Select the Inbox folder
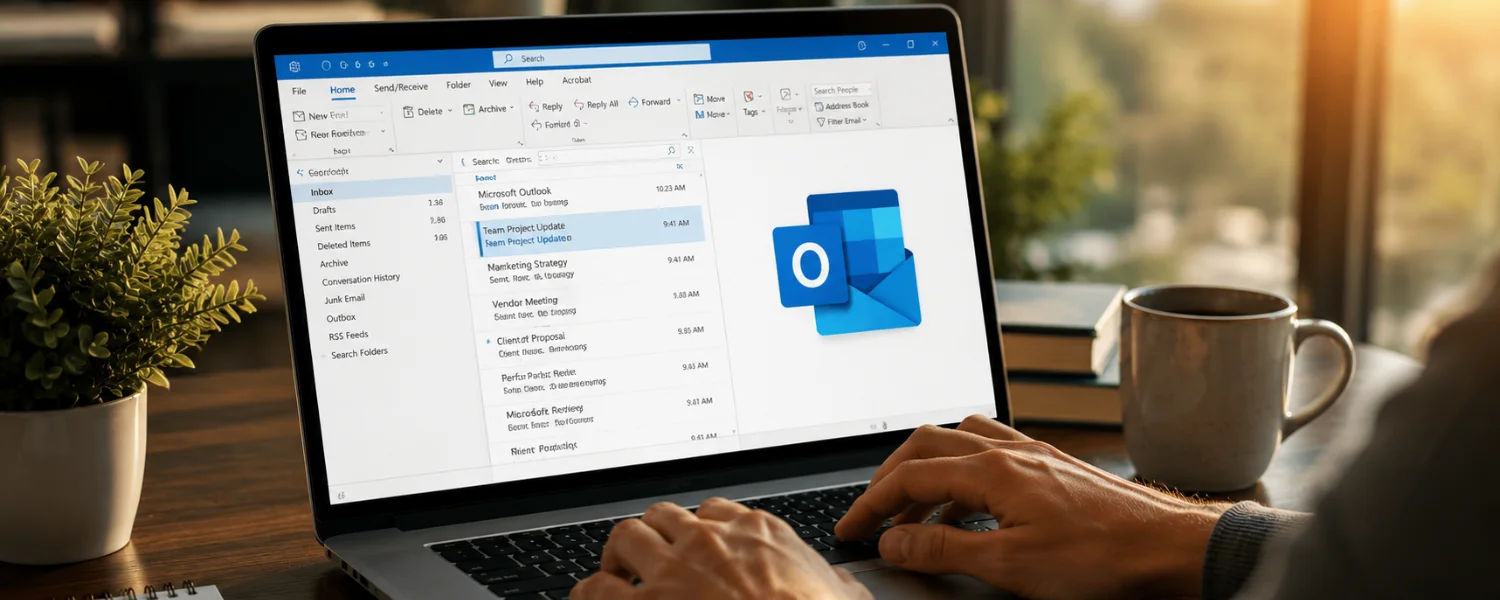1500x600 pixels. [x=372, y=190]
